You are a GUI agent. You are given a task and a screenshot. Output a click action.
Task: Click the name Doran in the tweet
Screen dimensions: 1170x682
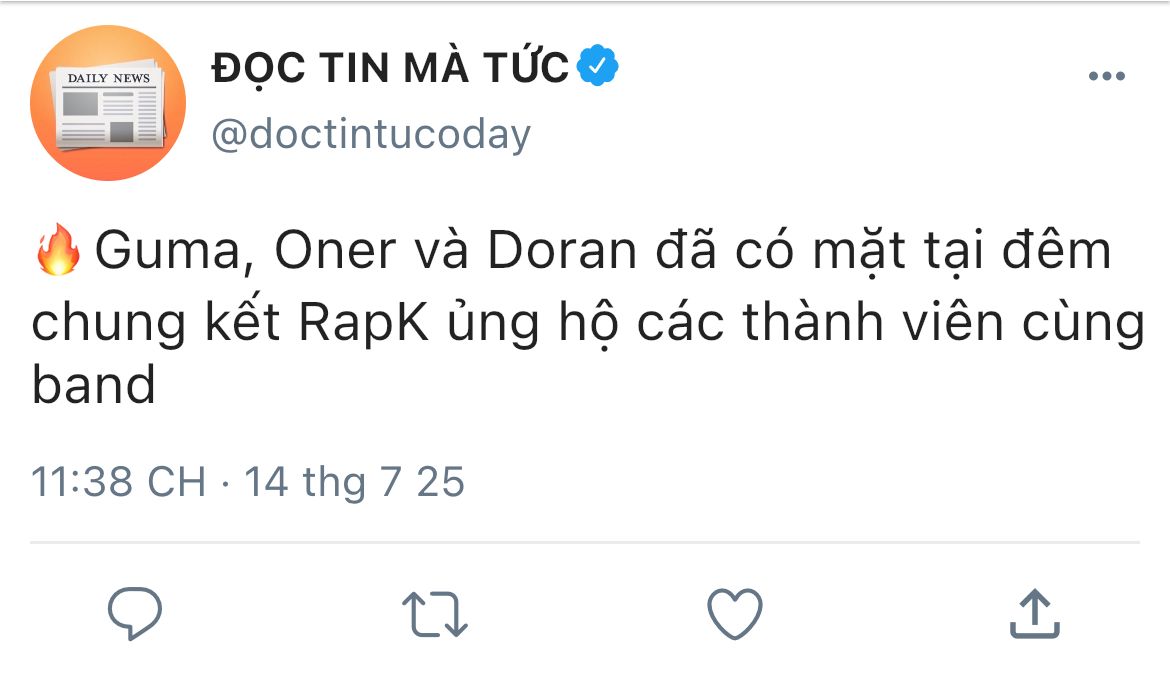point(561,252)
